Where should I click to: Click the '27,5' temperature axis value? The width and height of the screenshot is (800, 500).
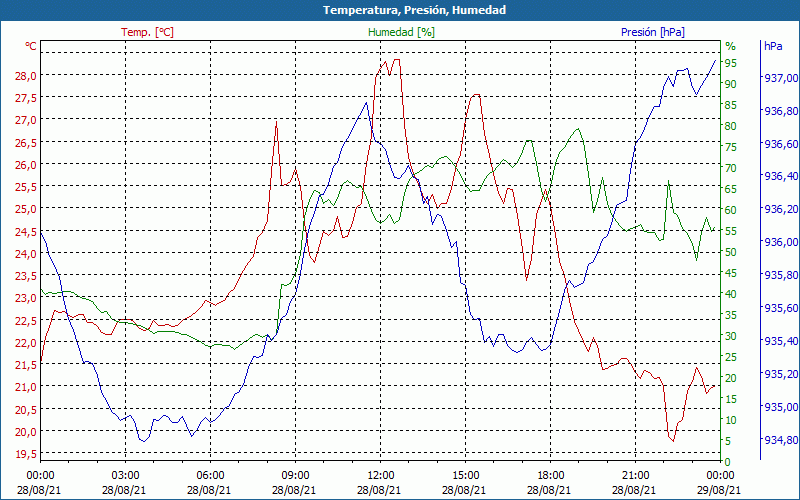(26, 98)
